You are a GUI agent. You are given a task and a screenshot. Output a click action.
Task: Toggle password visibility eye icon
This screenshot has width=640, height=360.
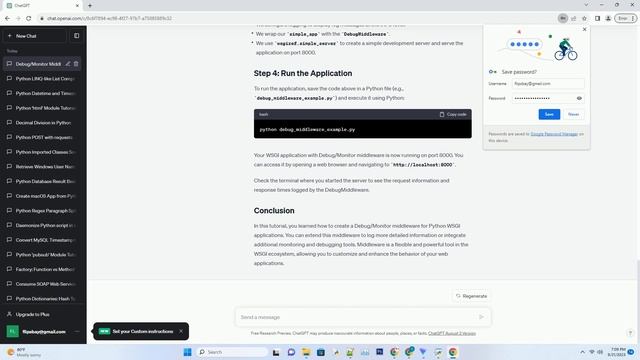coord(579,98)
